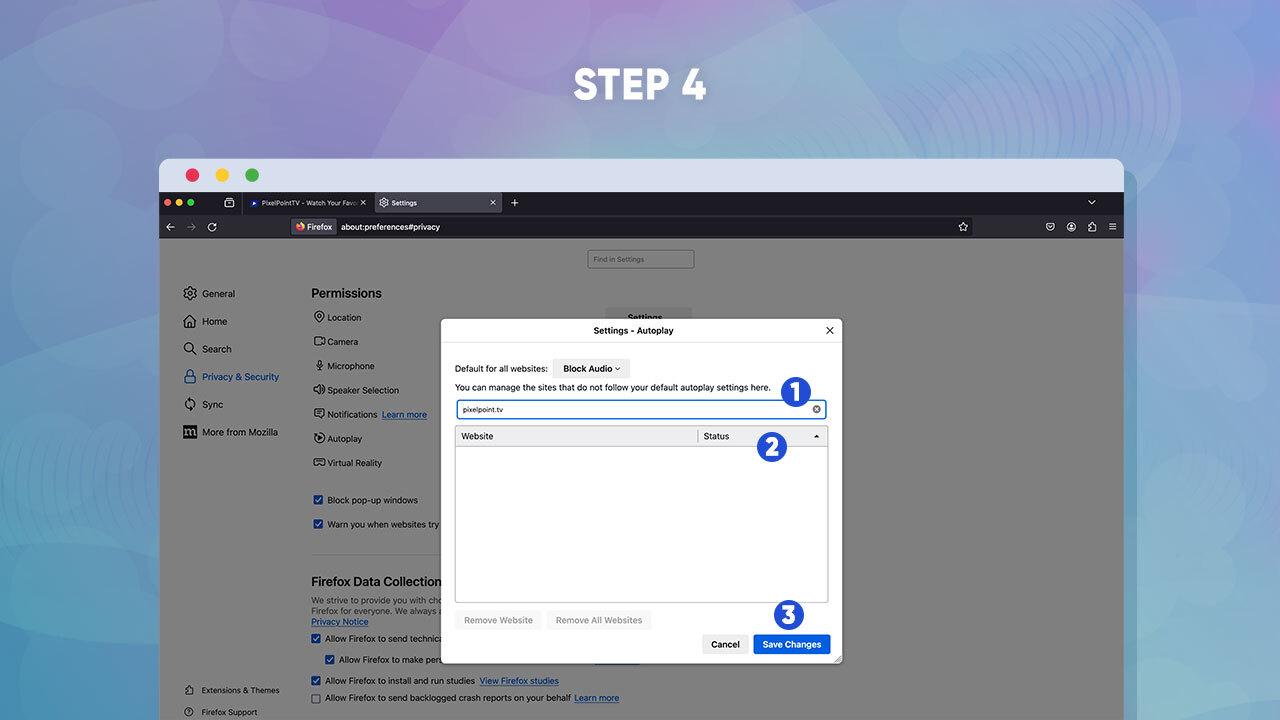Image resolution: width=1280 pixels, height=720 pixels.
Task: Close the PixelPointTV tab
Action: point(363,202)
